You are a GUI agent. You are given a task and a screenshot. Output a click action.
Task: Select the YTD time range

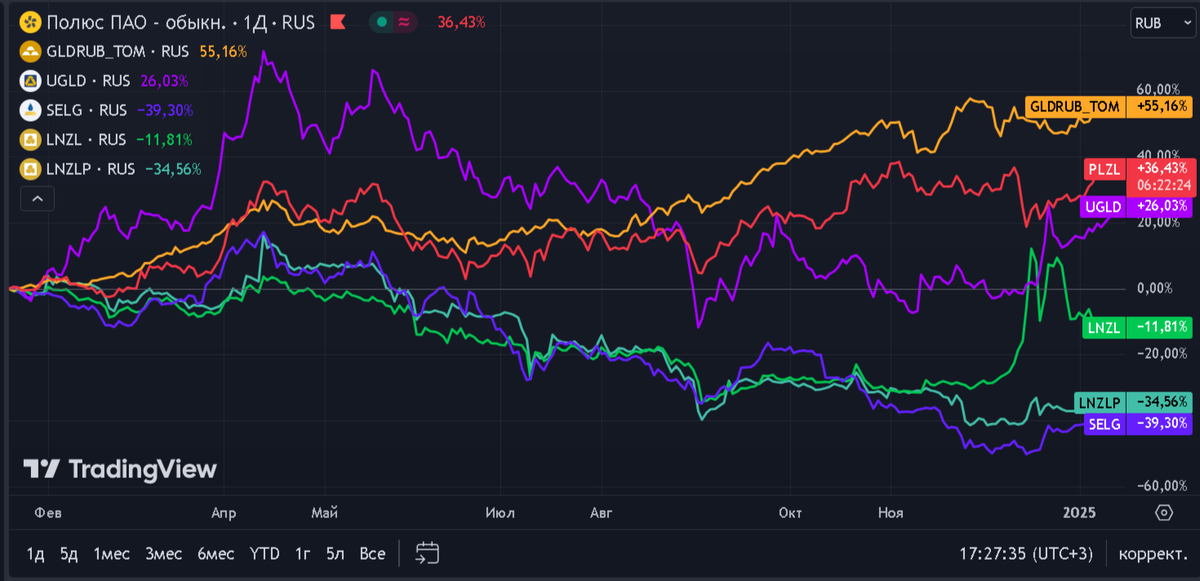point(265,553)
